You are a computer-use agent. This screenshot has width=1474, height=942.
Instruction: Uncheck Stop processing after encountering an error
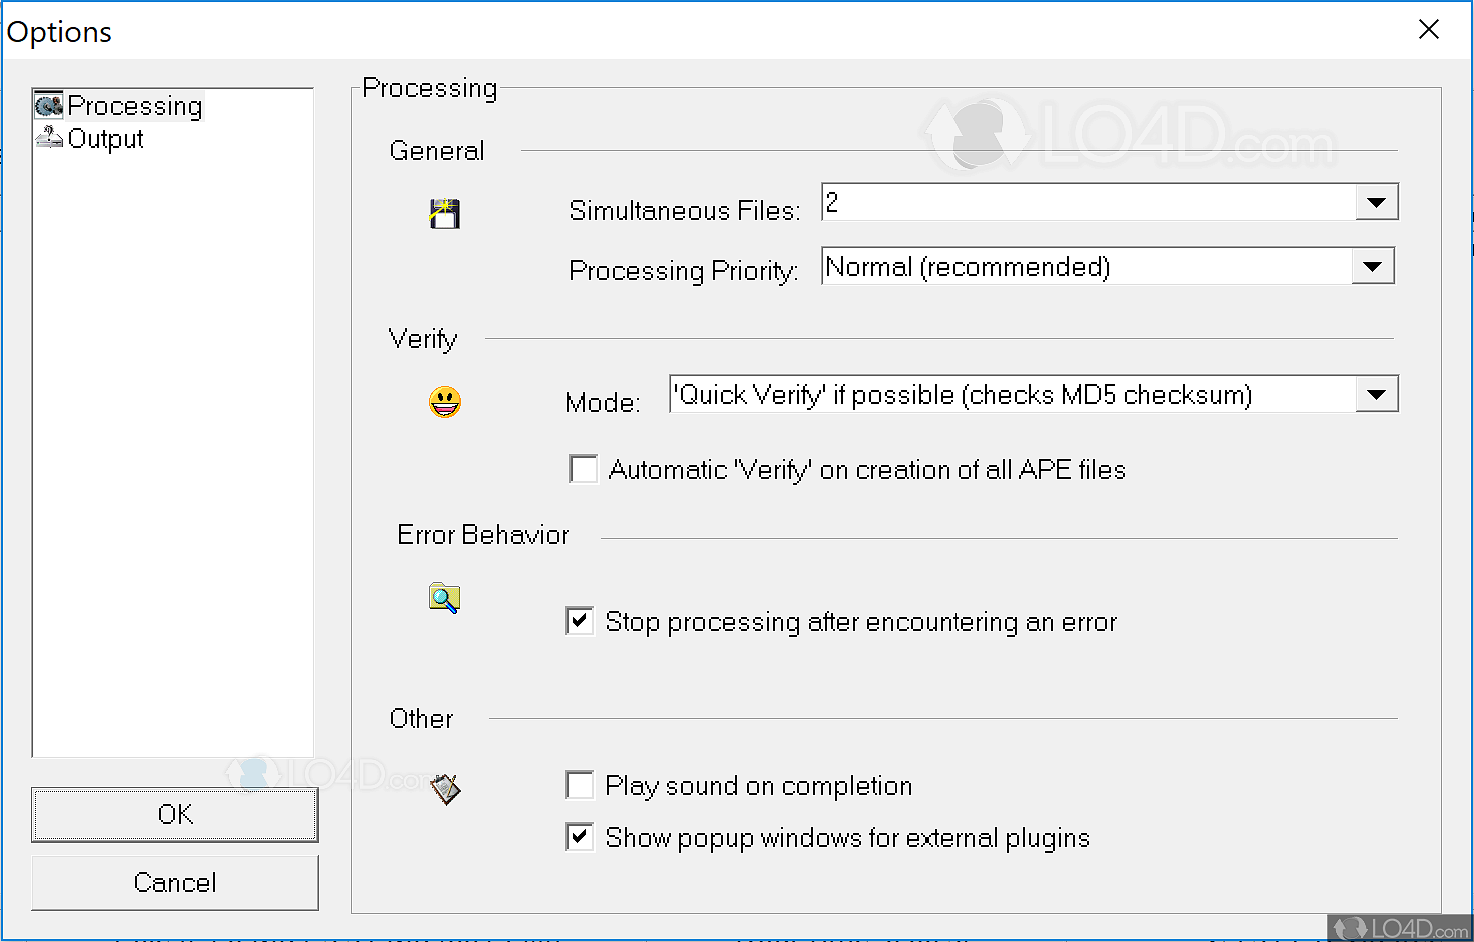580,621
